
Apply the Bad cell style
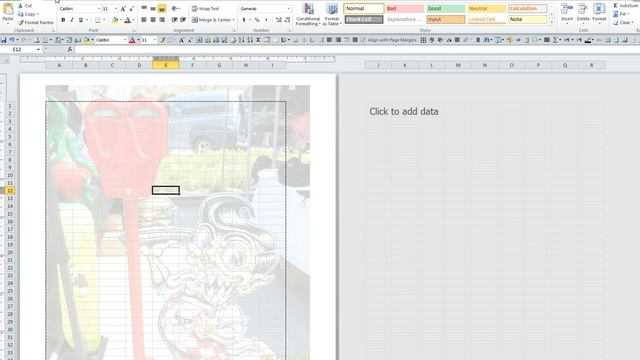pos(405,9)
